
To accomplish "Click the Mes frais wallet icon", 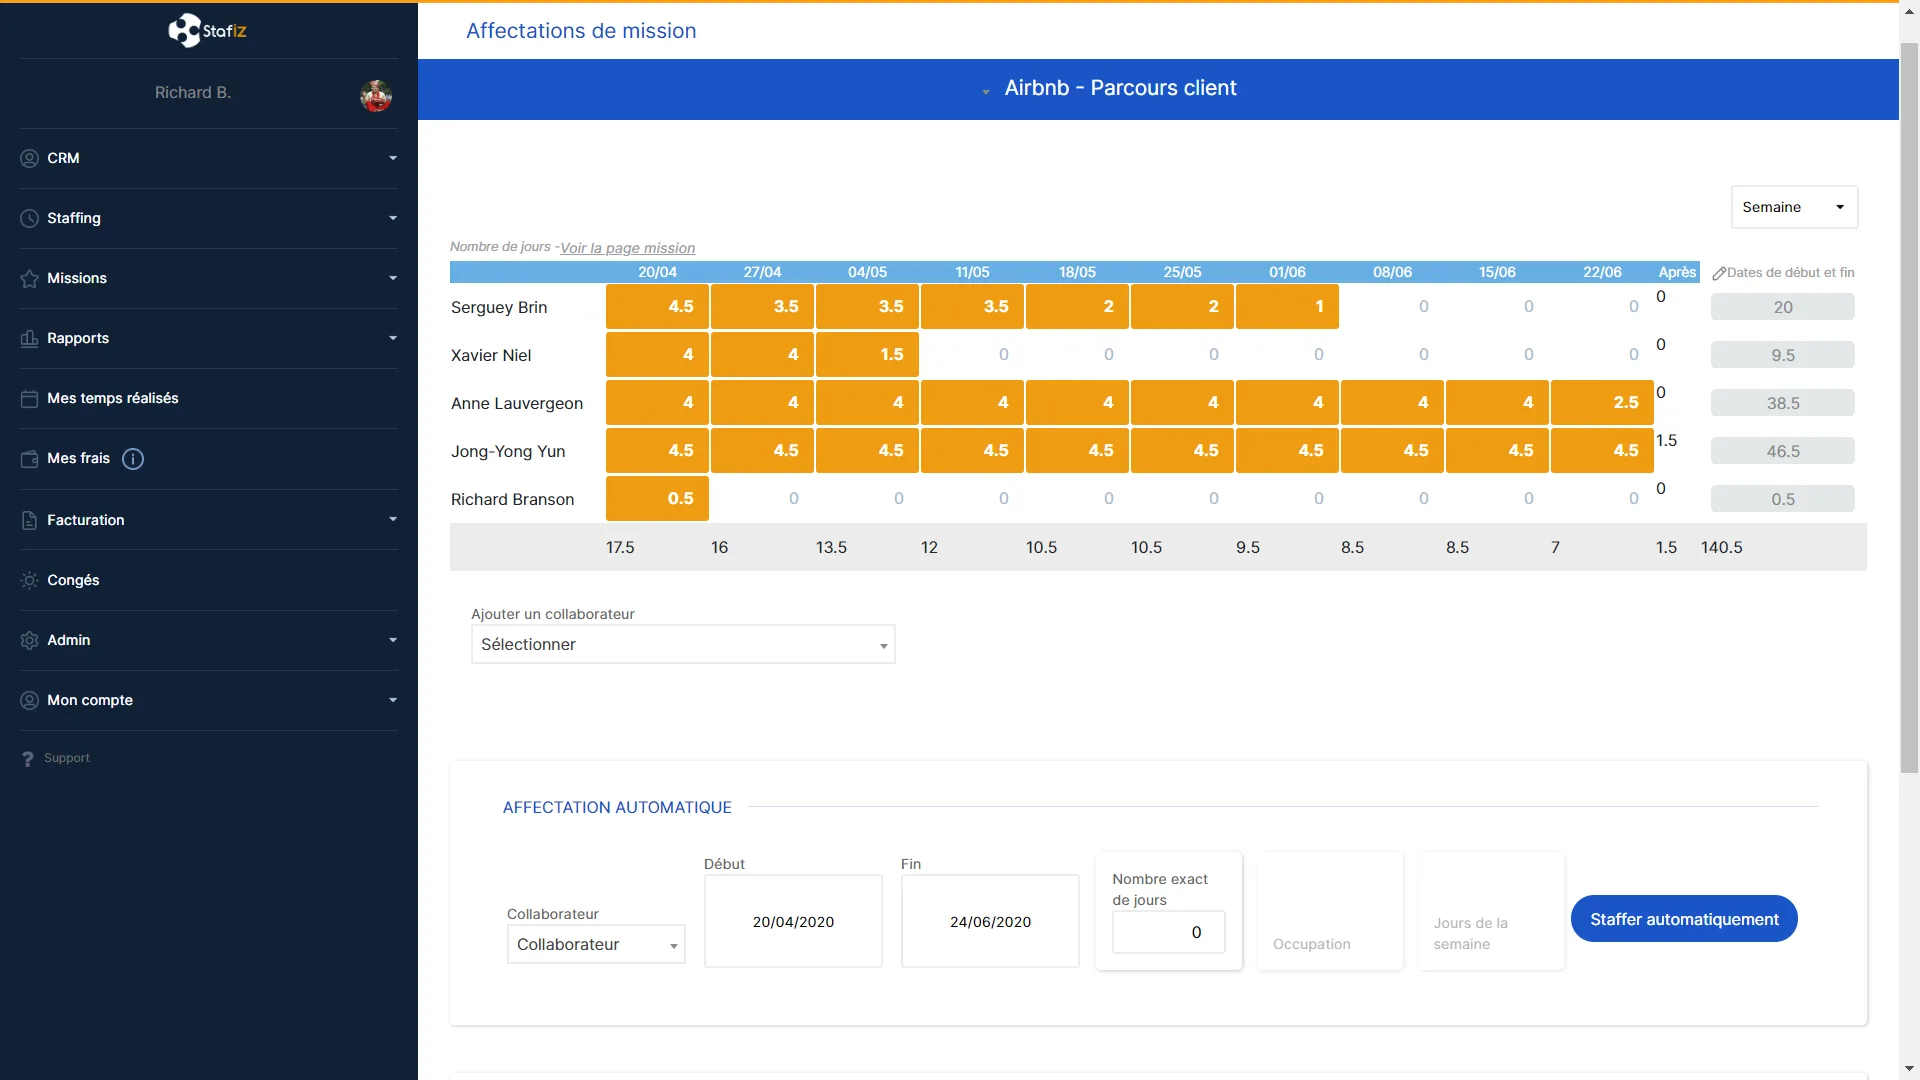I will coord(29,459).
